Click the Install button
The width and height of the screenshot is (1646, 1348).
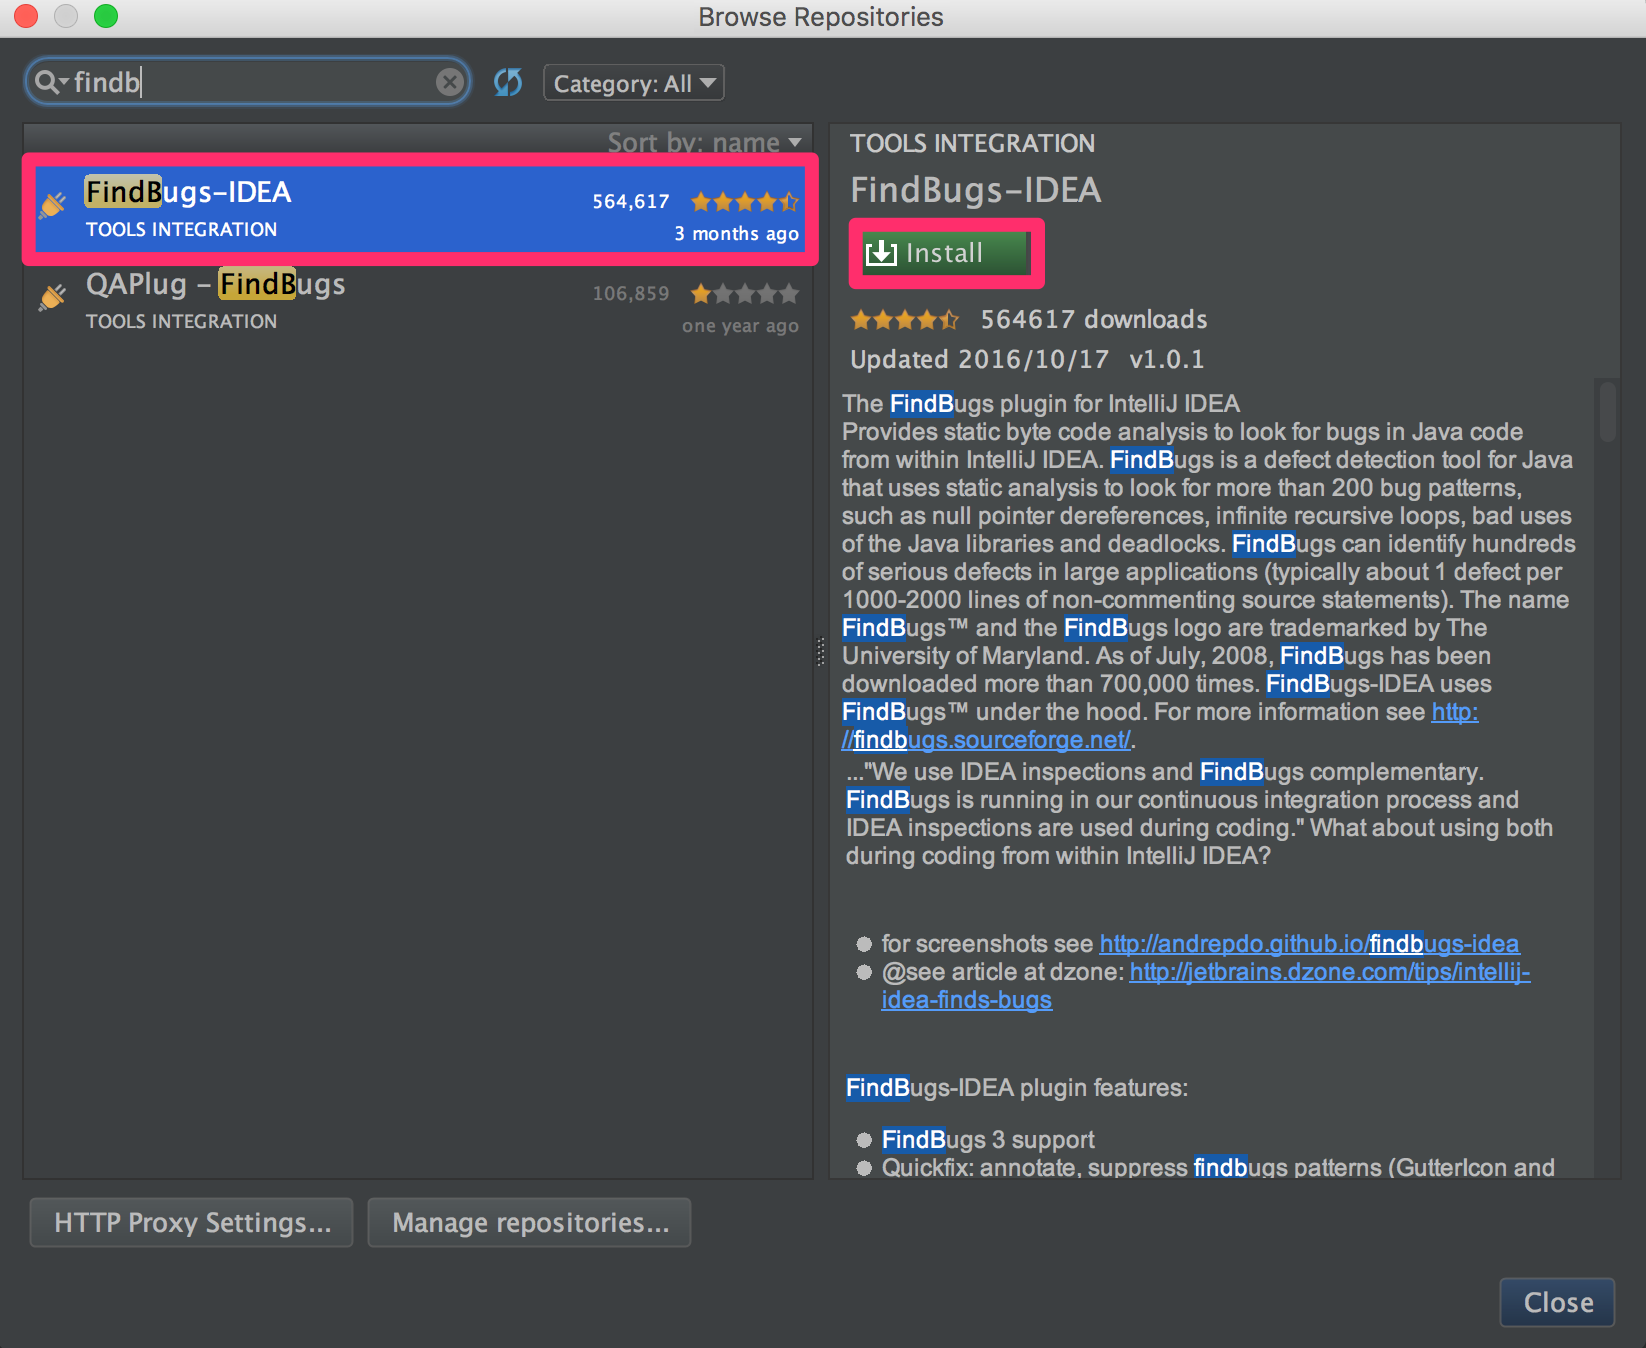[x=944, y=252]
